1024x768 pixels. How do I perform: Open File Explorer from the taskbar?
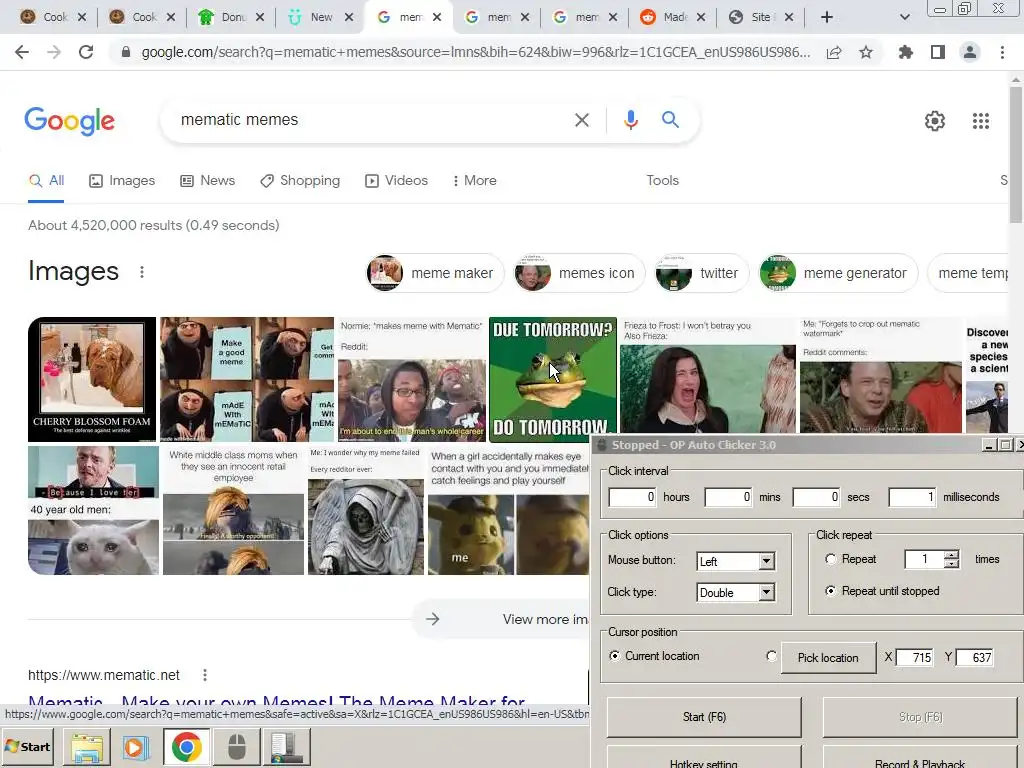tap(87, 747)
